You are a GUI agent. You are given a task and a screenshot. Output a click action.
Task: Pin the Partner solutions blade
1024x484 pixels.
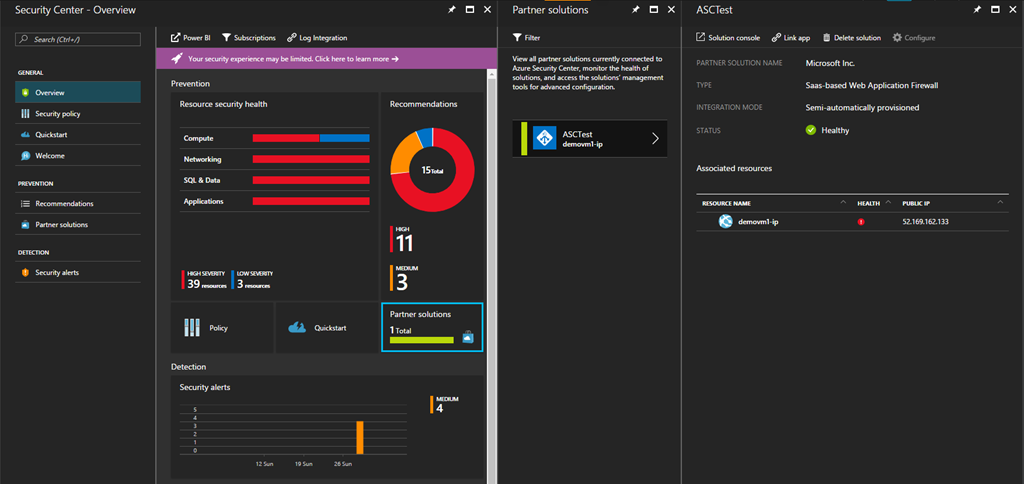point(635,10)
